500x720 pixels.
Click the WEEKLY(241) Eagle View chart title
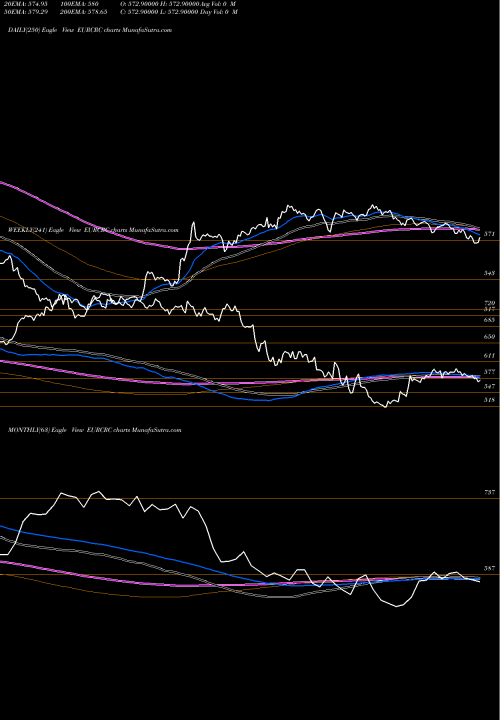point(93,230)
